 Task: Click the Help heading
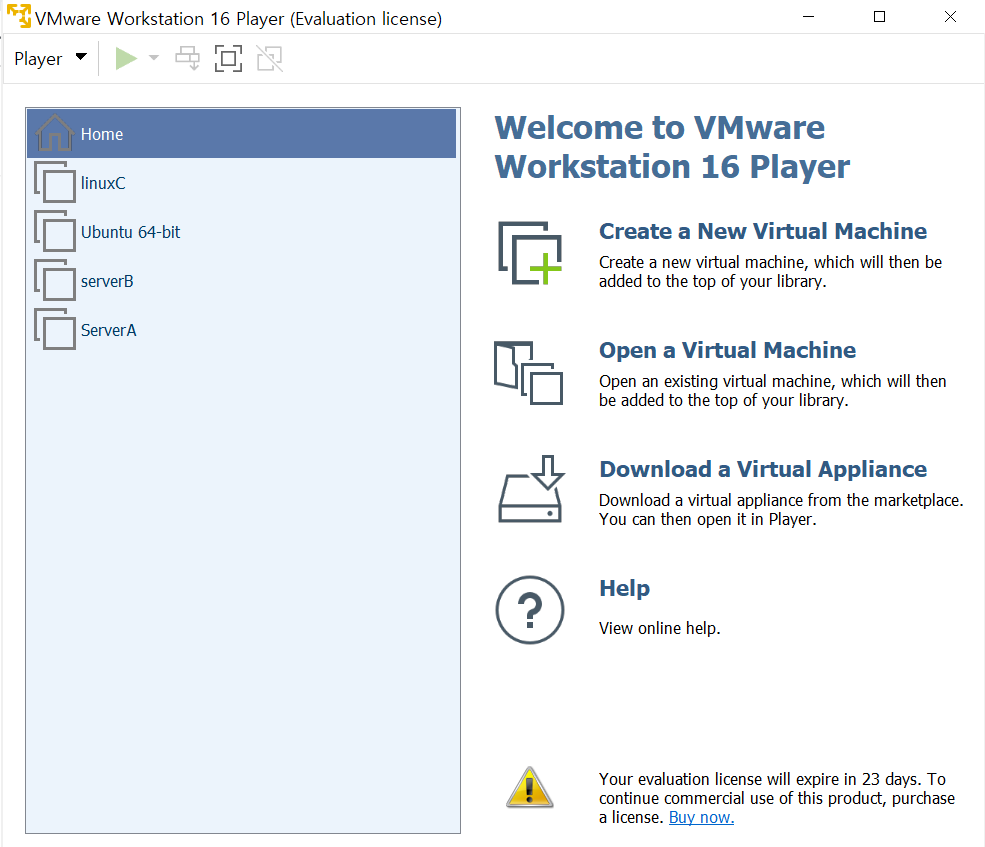tap(624, 589)
